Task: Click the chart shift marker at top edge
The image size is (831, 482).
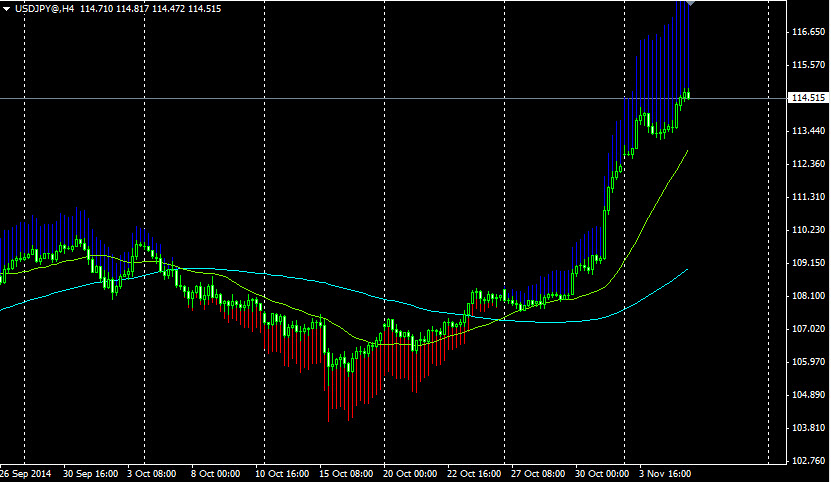Action: tap(690, 3)
